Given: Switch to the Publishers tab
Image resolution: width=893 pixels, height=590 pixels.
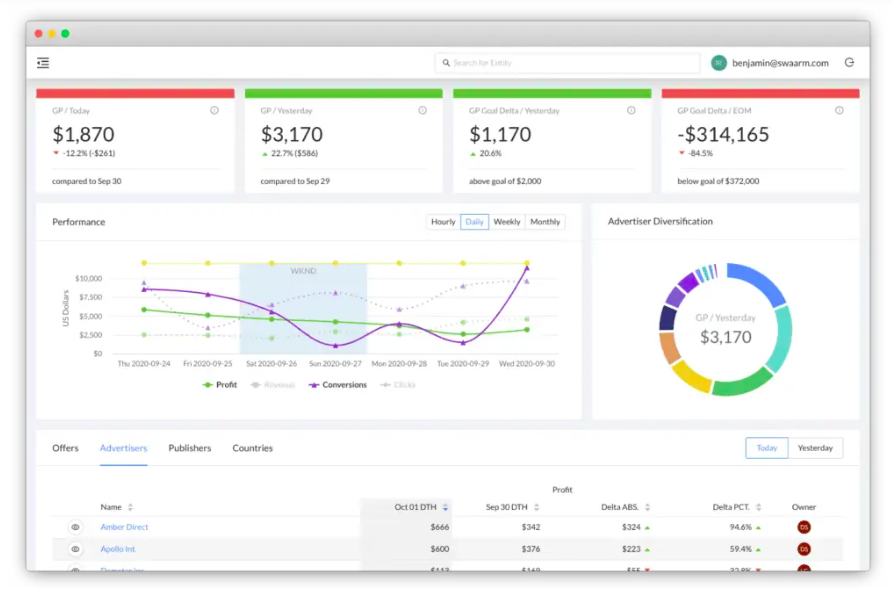Looking at the screenshot, I should (x=190, y=448).
